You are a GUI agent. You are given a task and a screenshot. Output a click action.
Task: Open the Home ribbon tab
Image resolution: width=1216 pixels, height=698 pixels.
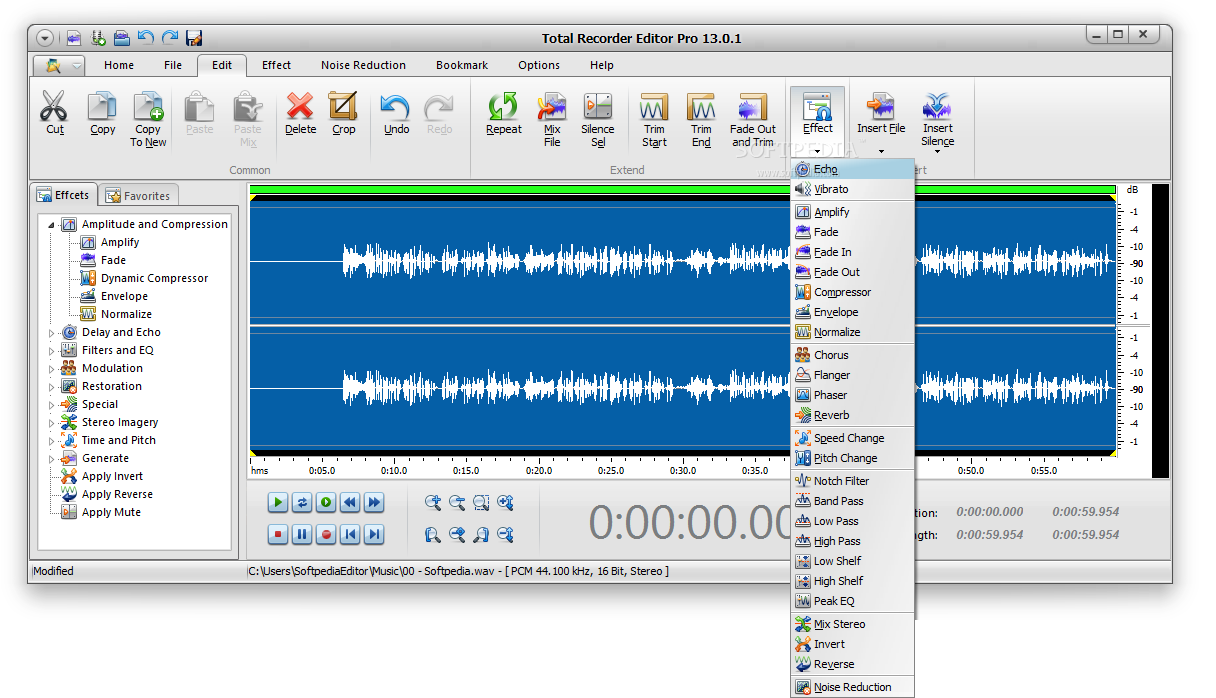pyautogui.click(x=119, y=65)
